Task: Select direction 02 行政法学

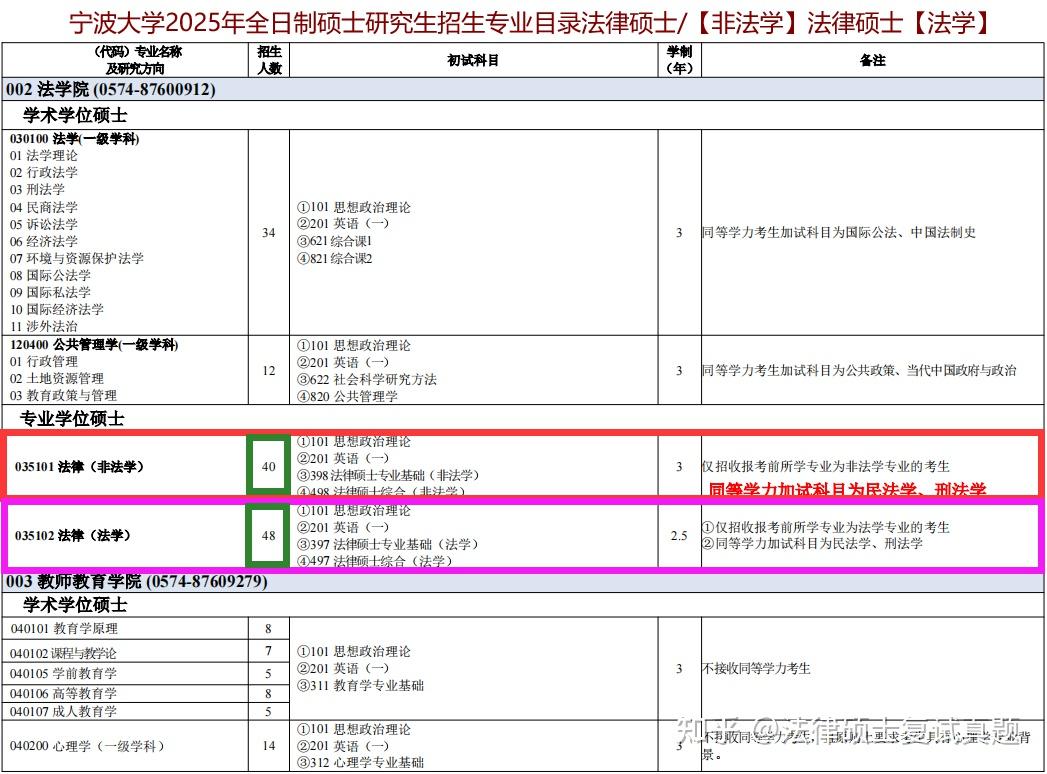Action: point(43,172)
